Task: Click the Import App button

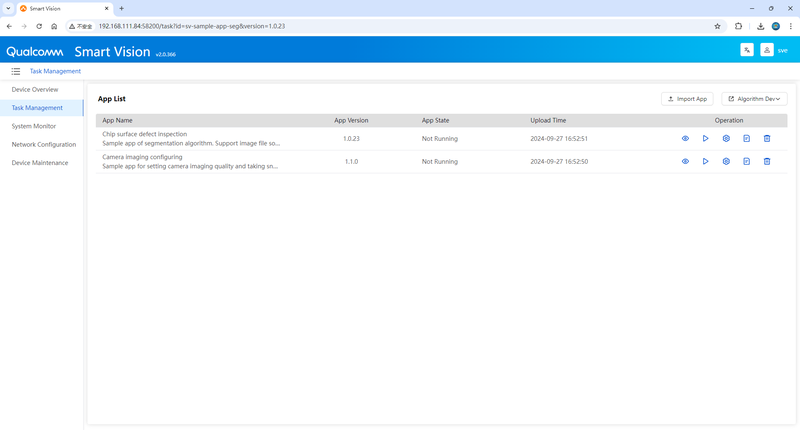Action: (687, 99)
